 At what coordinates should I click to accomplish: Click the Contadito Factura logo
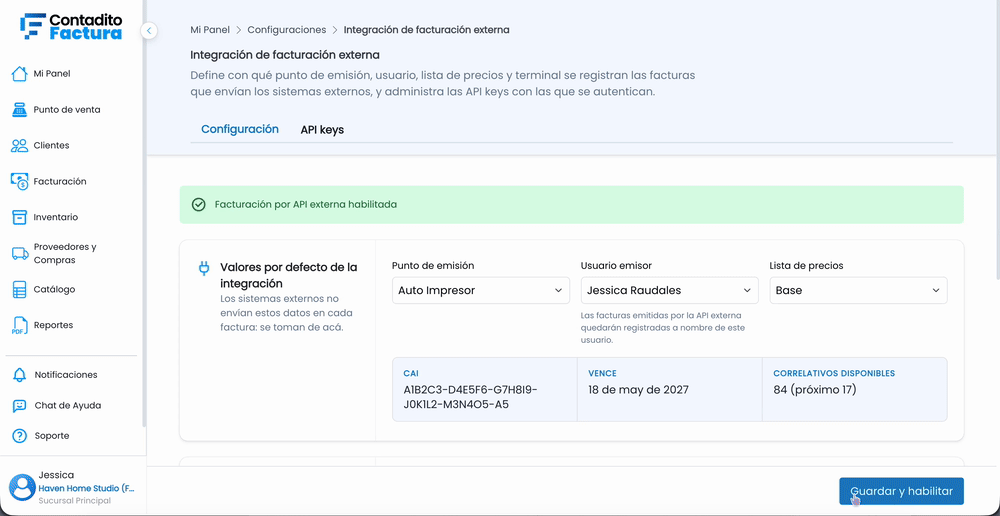pyautogui.click(x=71, y=27)
